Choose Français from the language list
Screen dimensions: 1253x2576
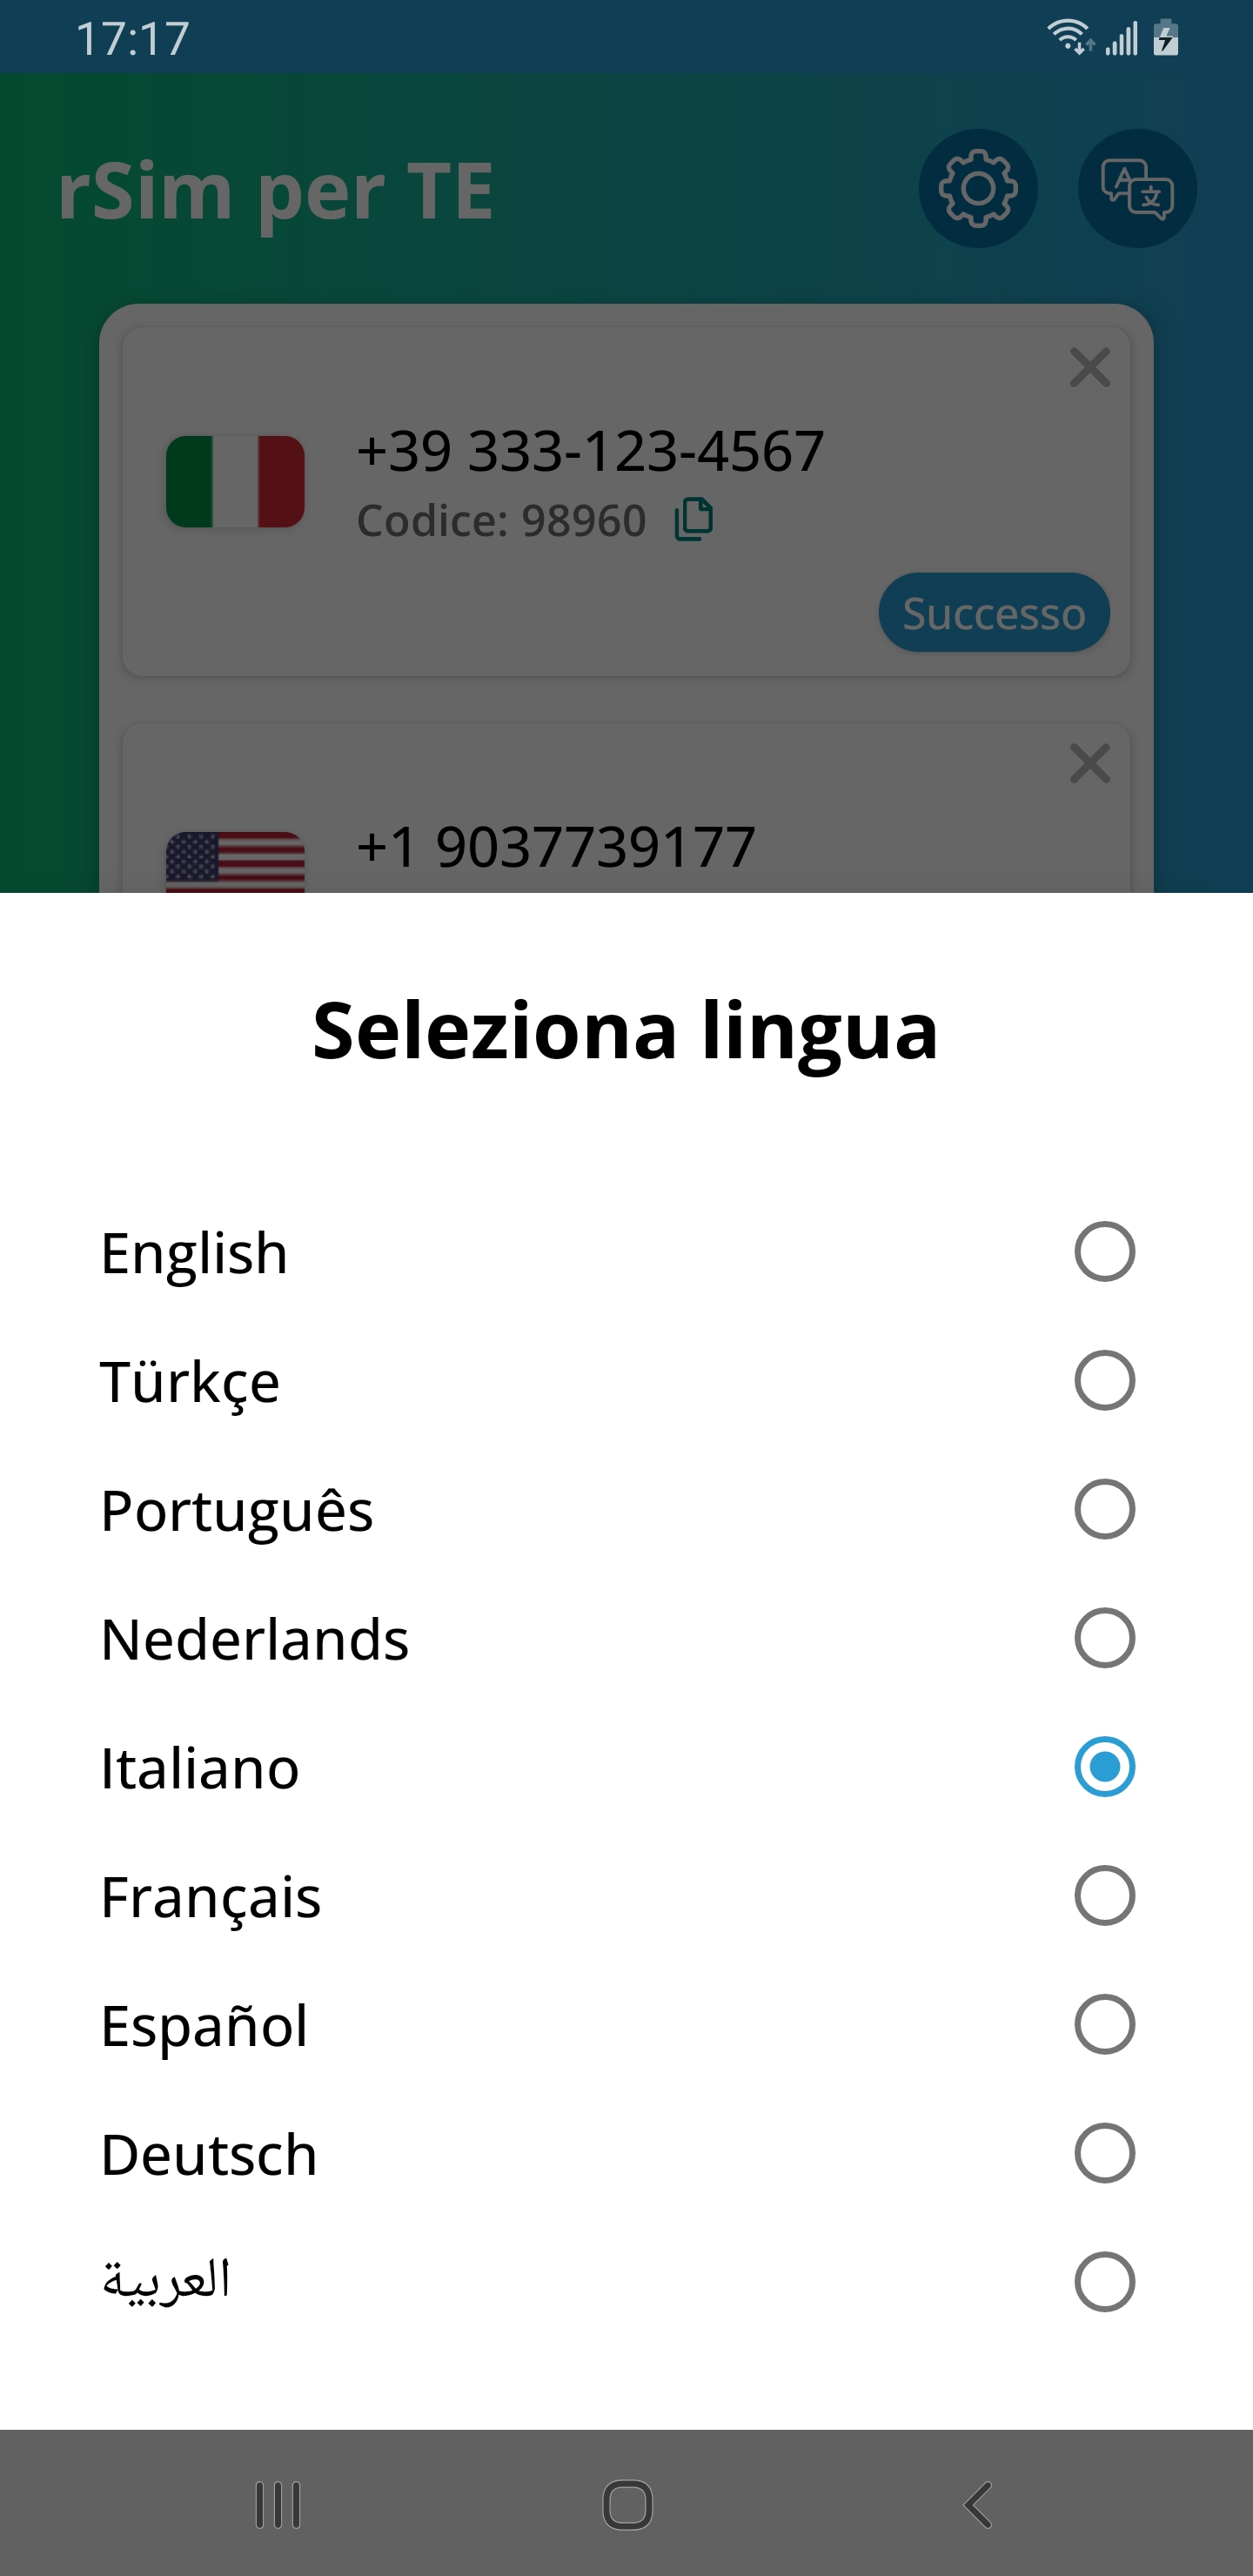click(211, 1896)
